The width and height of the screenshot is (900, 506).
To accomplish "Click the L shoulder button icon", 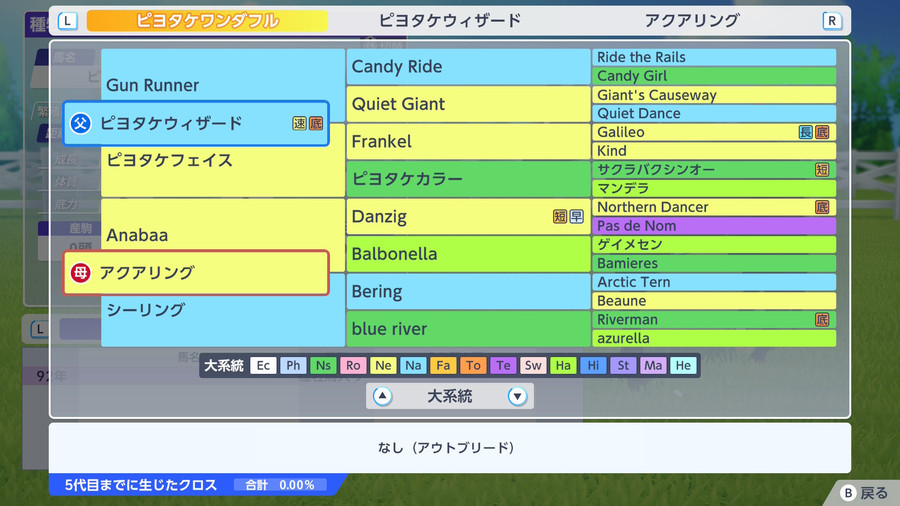I will (x=68, y=21).
